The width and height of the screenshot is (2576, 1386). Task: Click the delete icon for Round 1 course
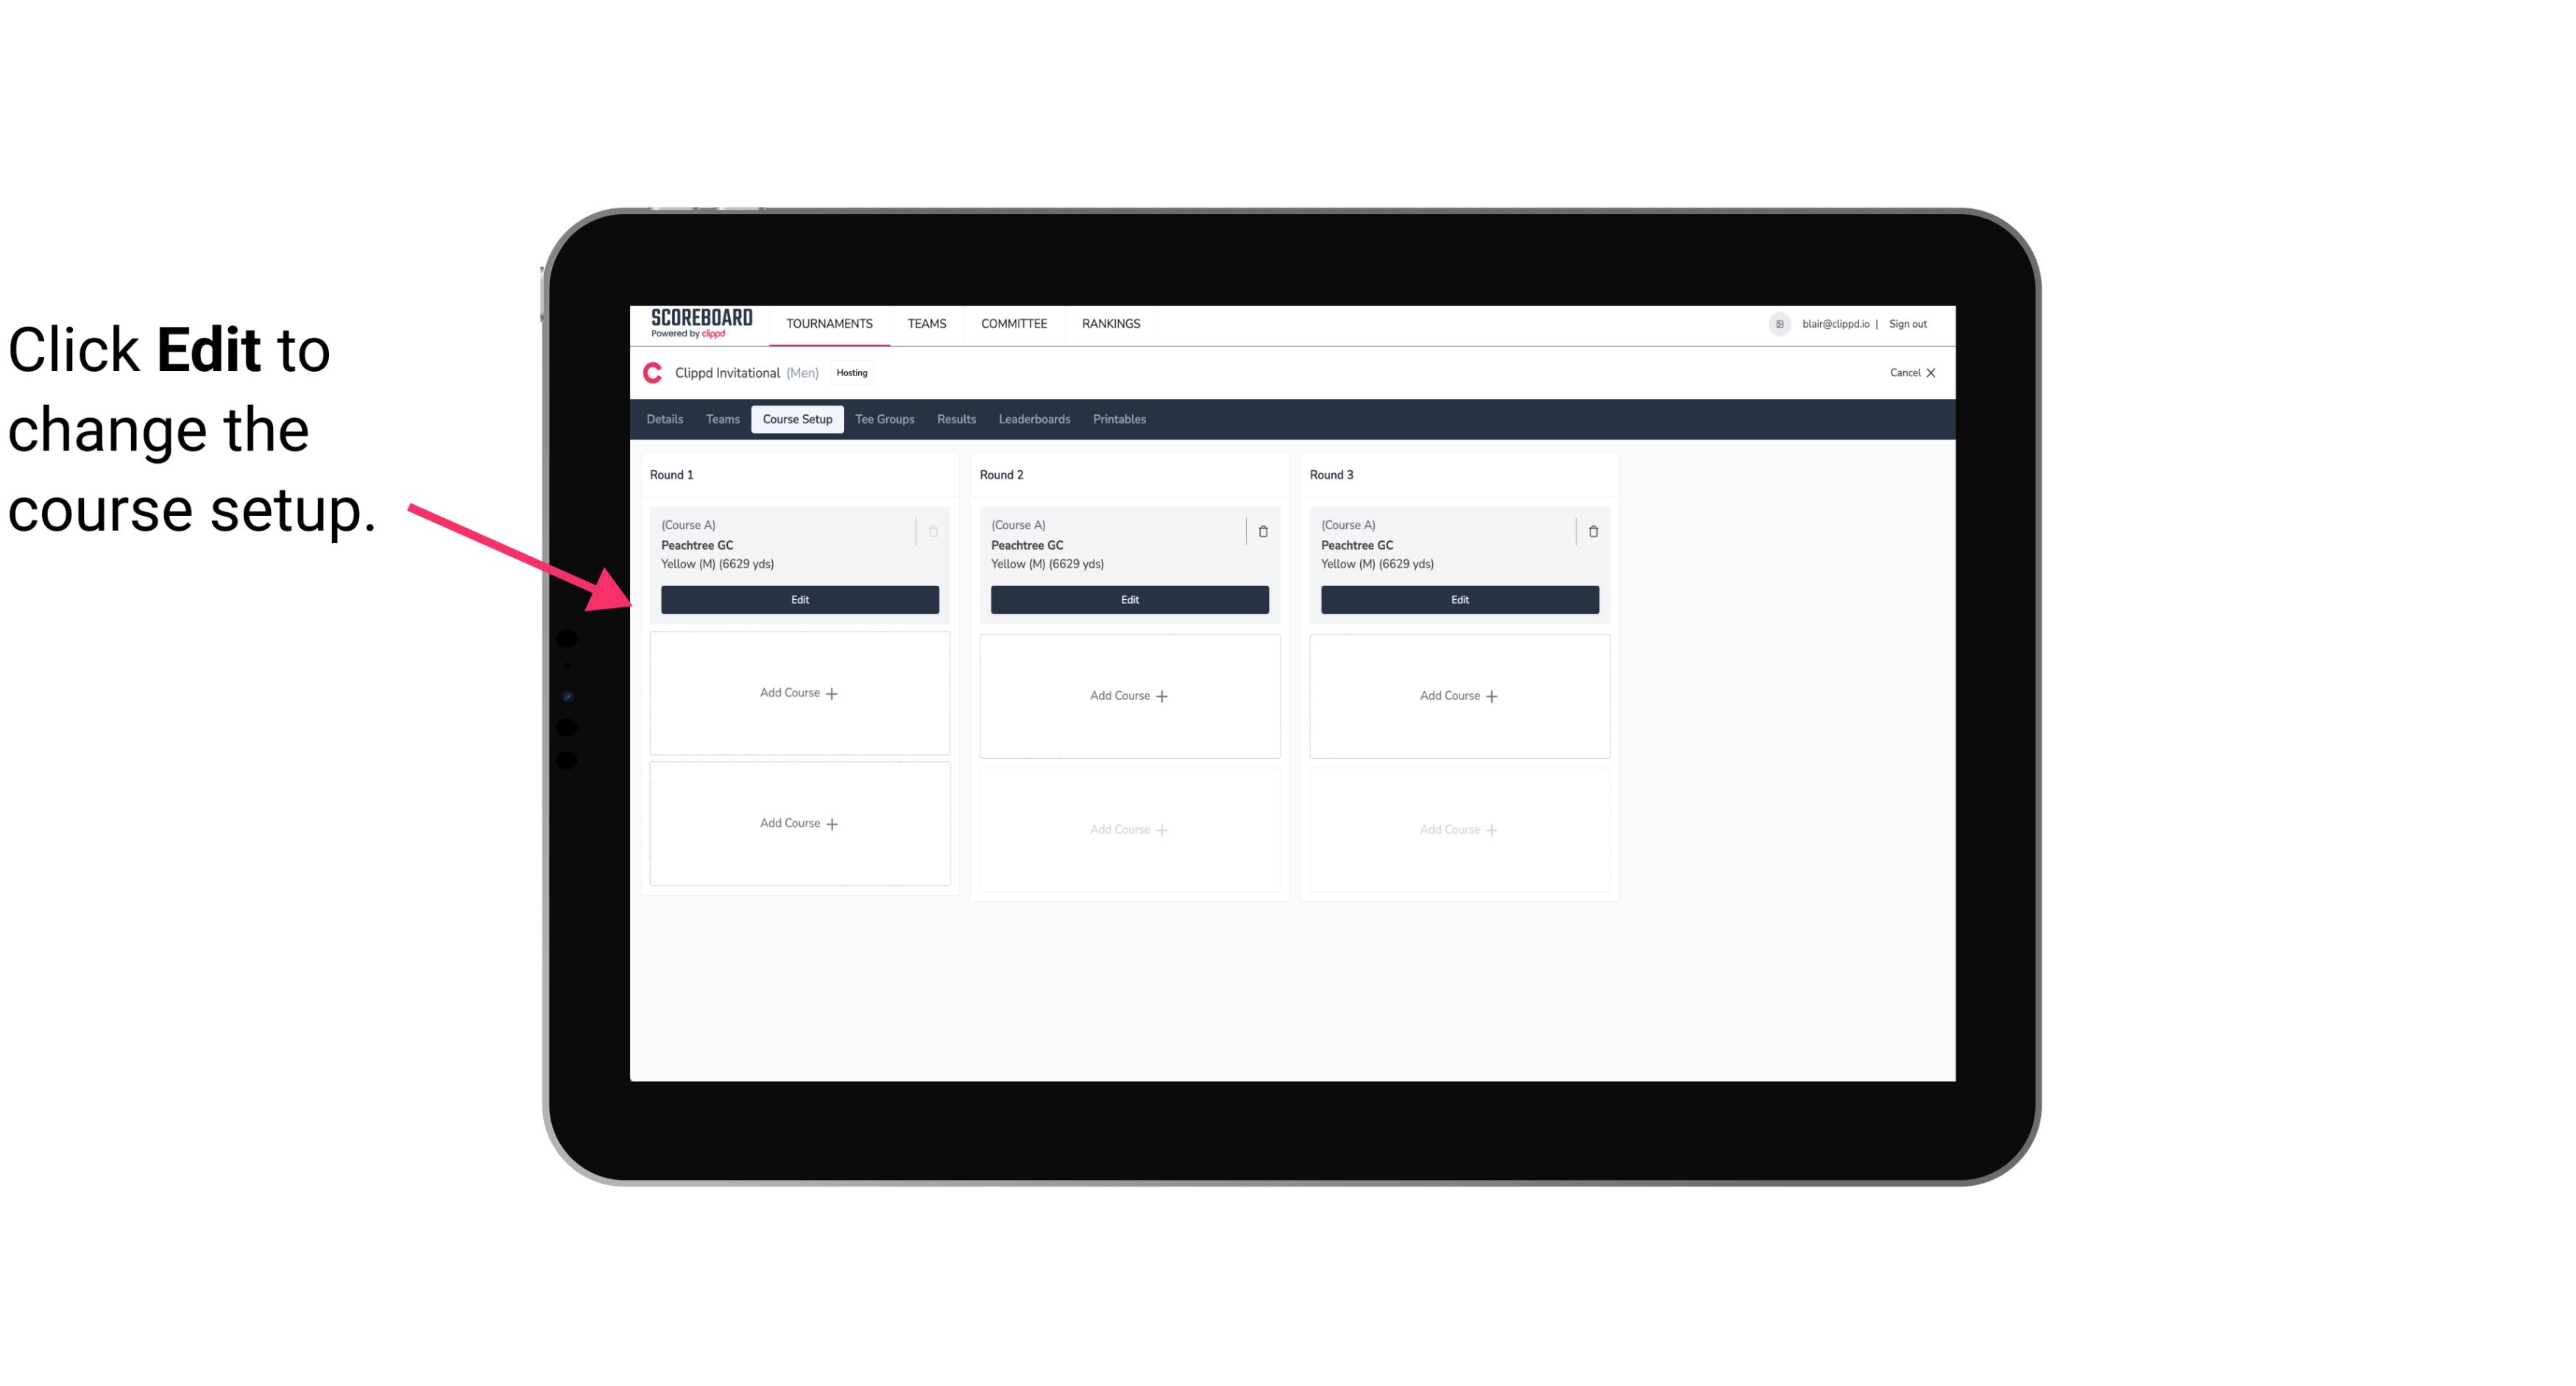932,529
